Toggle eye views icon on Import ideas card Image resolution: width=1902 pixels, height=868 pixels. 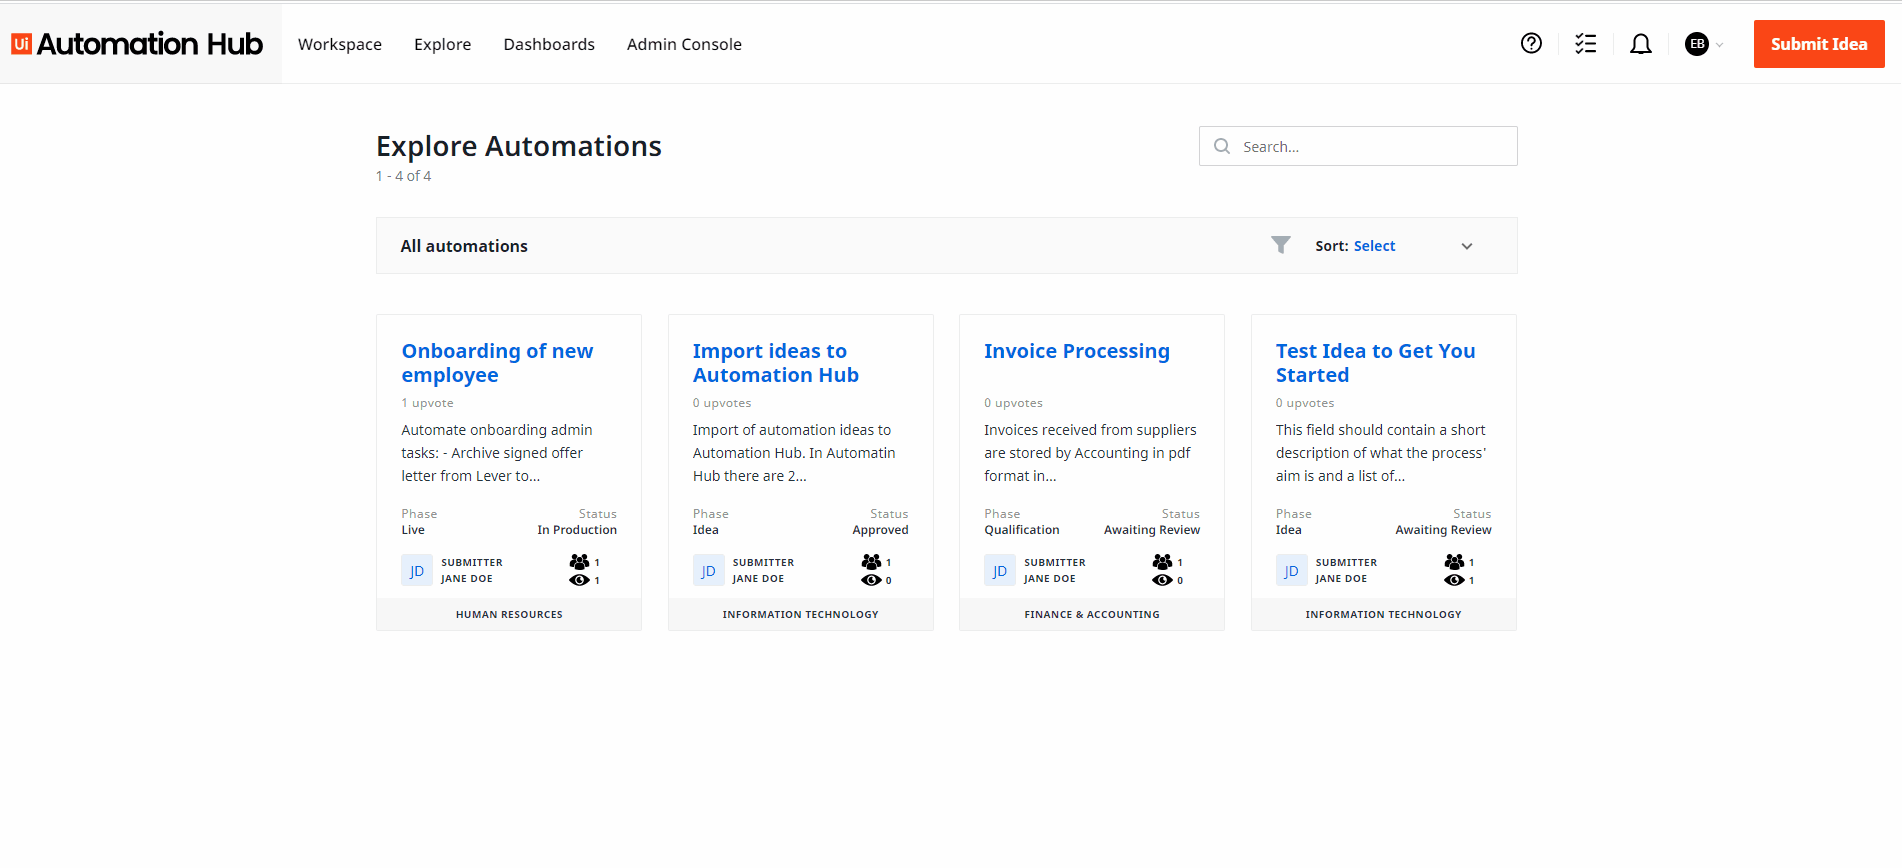click(871, 580)
